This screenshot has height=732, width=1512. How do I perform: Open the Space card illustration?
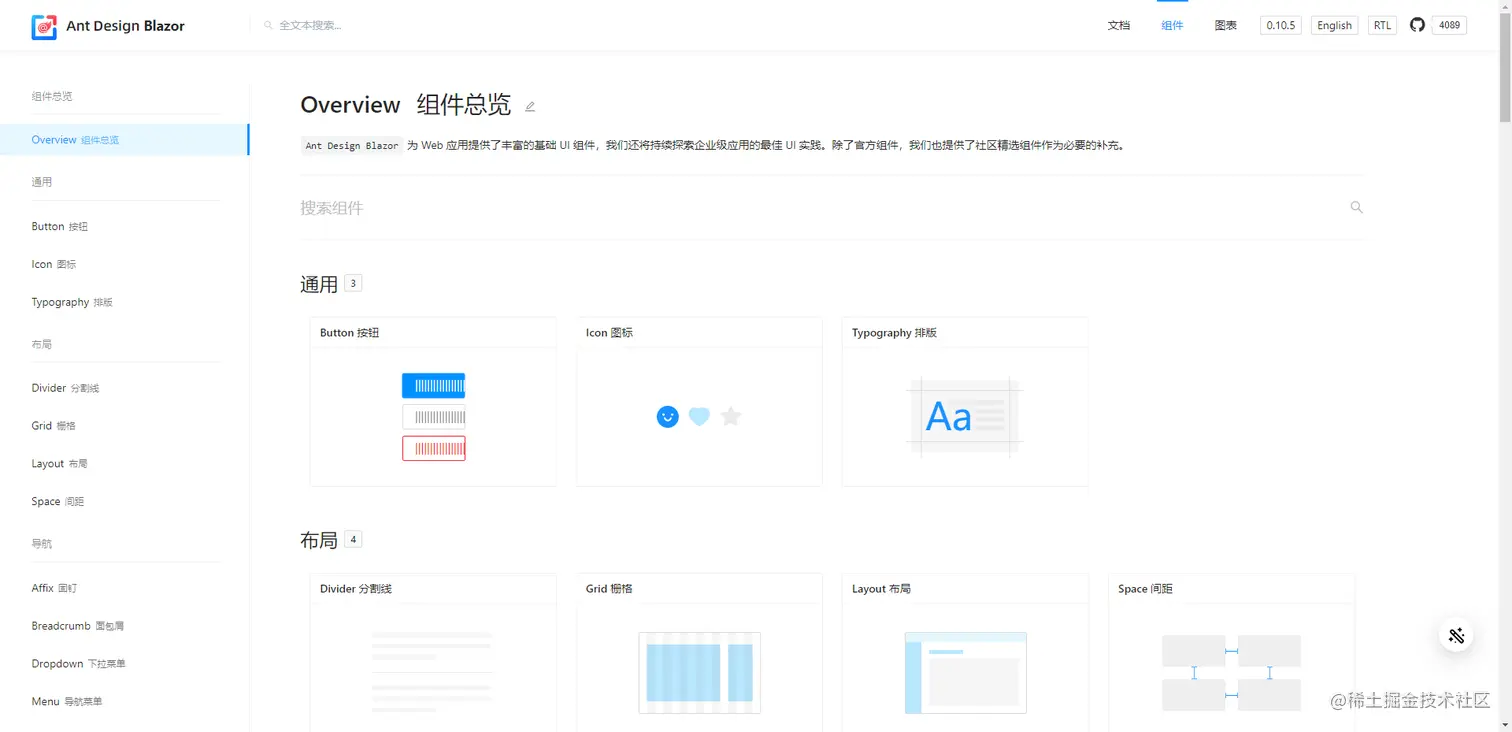click(x=1231, y=672)
